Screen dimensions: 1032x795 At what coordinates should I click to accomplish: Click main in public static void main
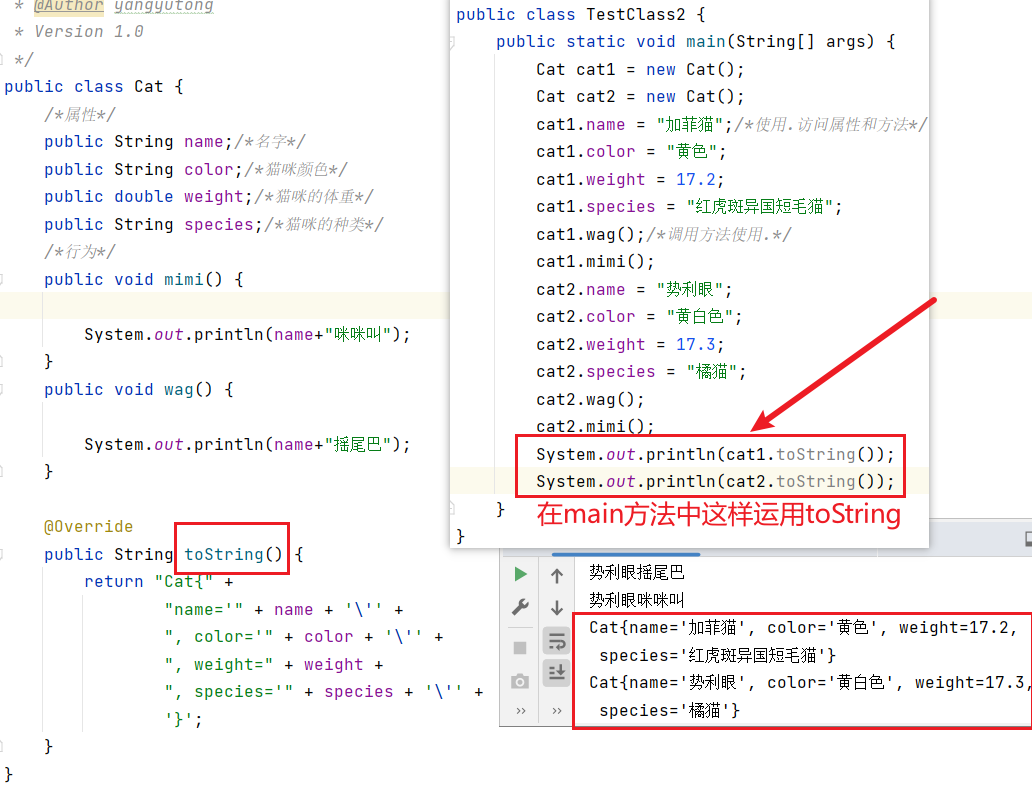(x=706, y=41)
